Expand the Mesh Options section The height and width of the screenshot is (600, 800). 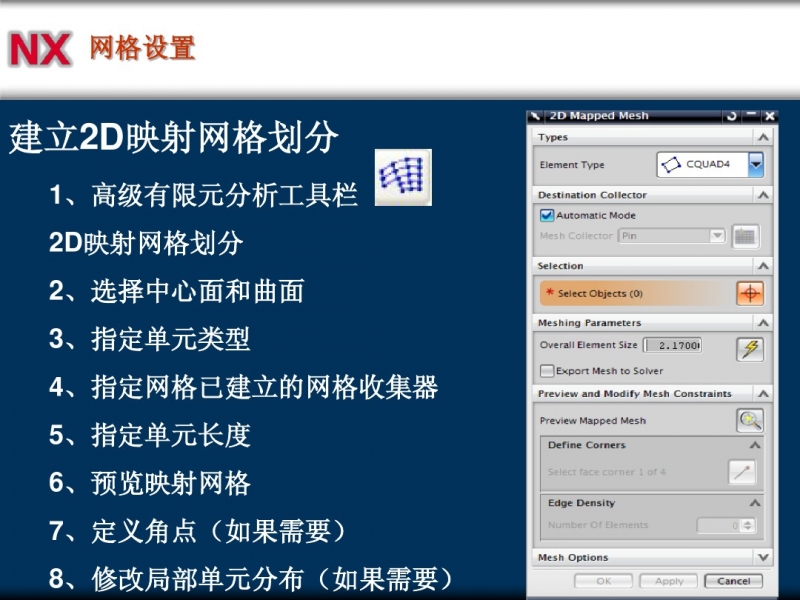tap(763, 557)
